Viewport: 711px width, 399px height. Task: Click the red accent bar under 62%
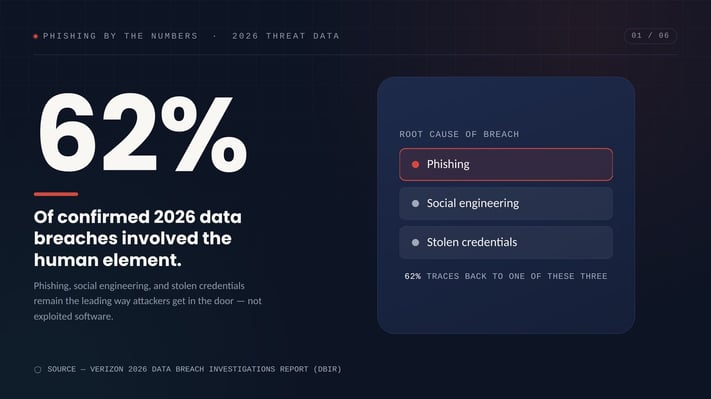coord(56,194)
